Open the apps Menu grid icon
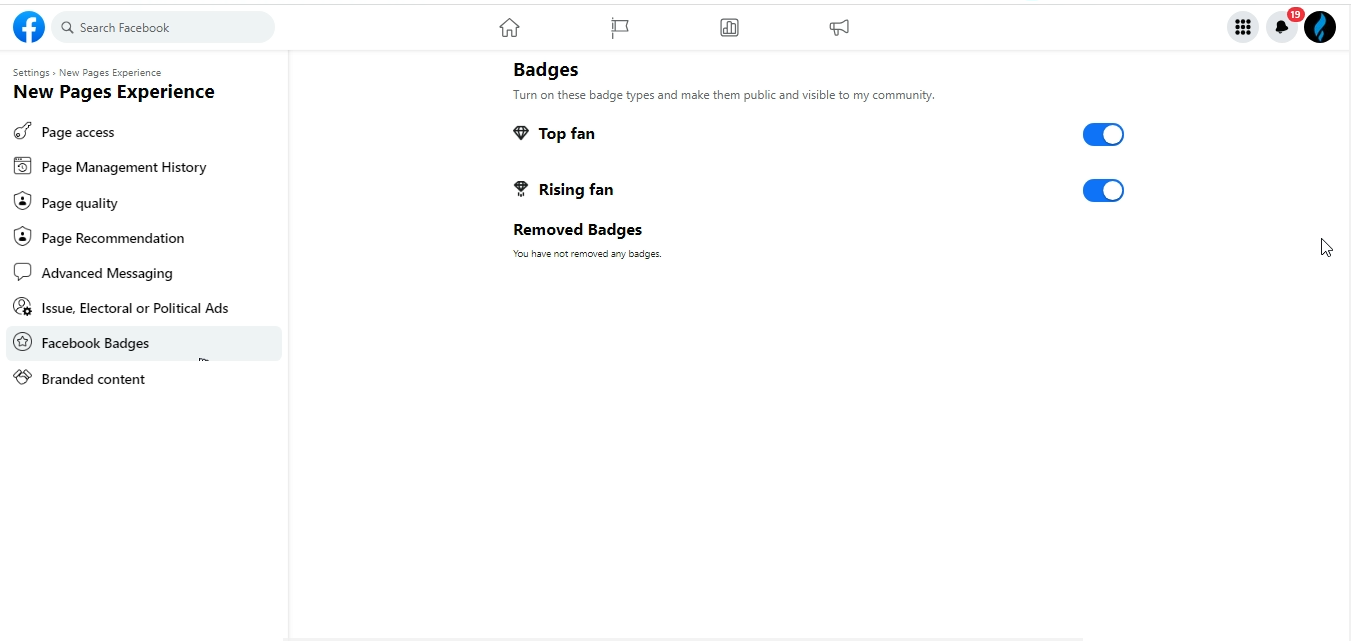 [1242, 27]
